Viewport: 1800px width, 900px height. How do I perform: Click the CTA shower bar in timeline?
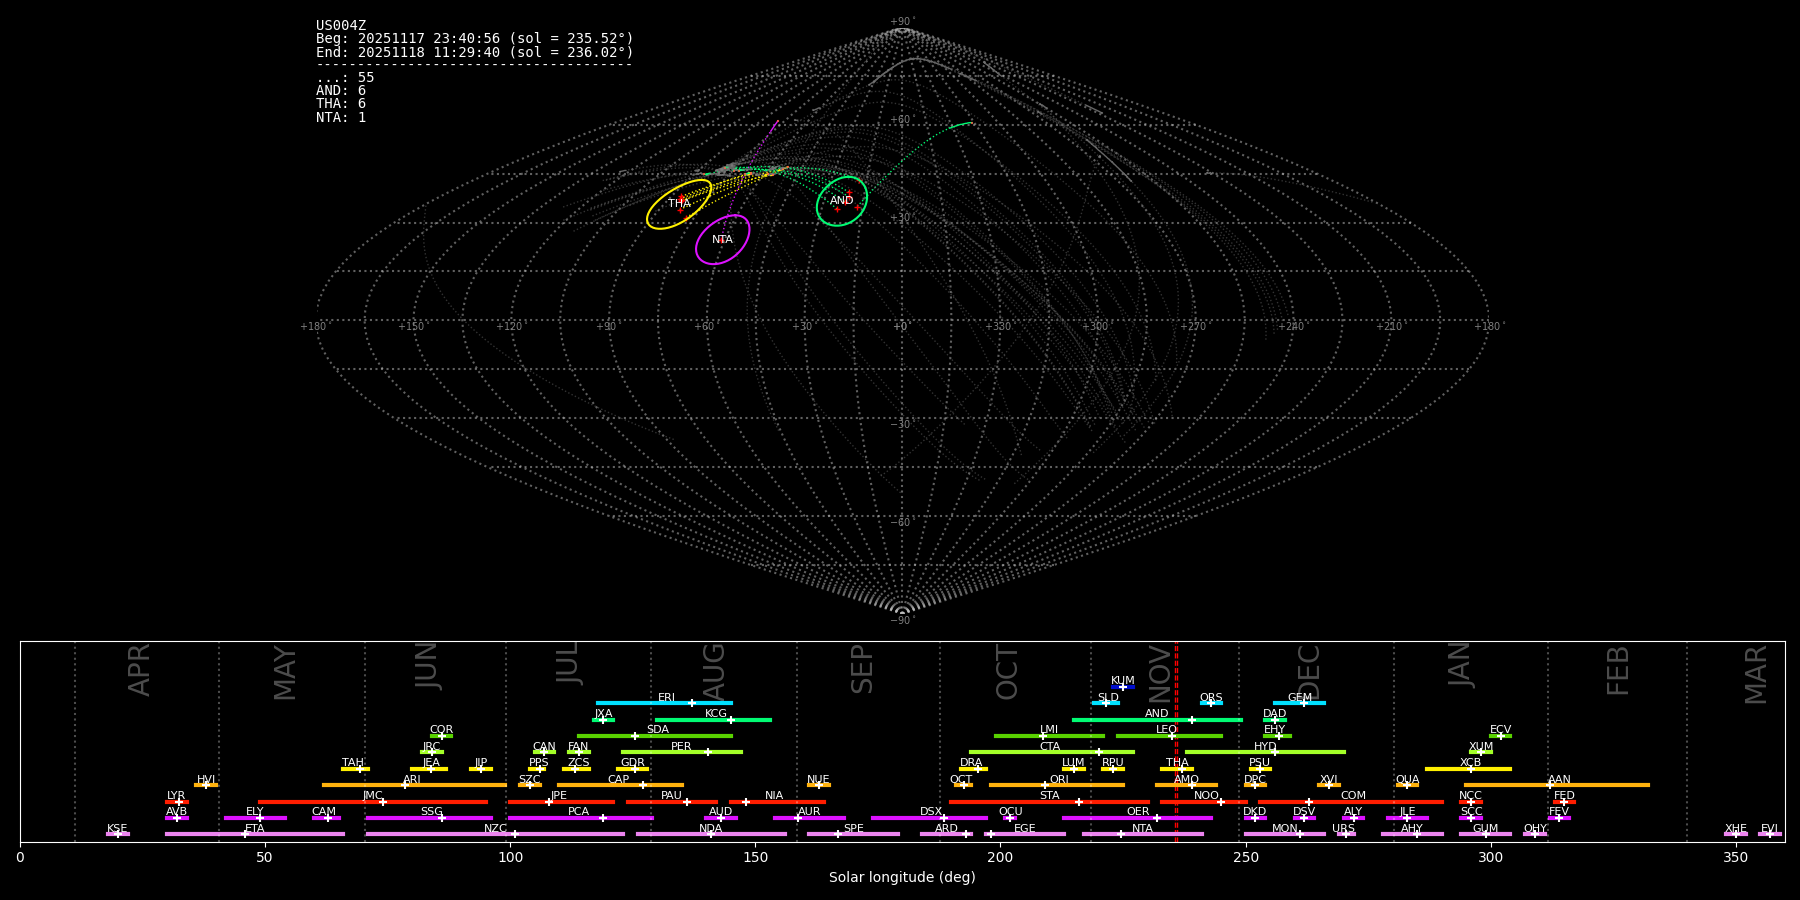[1052, 752]
